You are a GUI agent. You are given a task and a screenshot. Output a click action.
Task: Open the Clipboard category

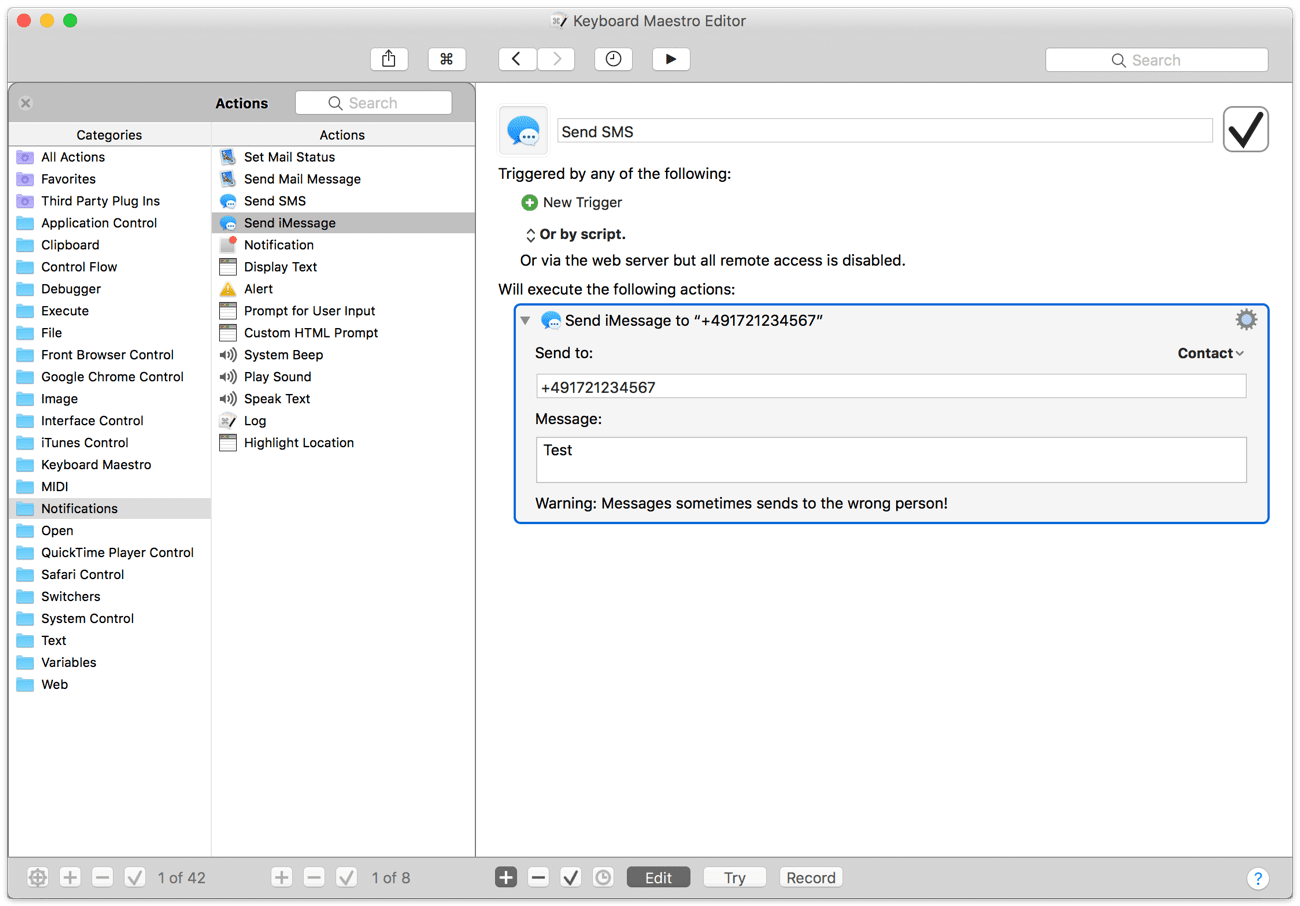[110, 245]
